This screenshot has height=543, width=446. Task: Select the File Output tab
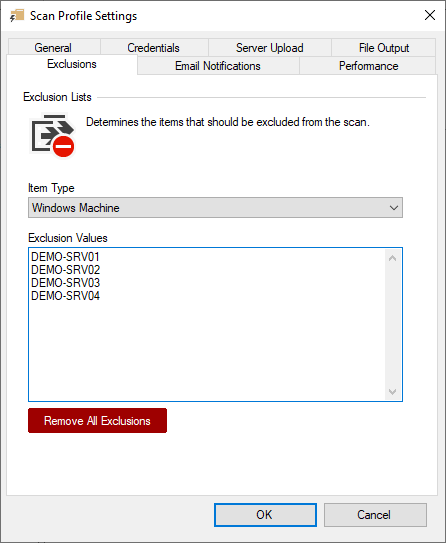tap(384, 47)
